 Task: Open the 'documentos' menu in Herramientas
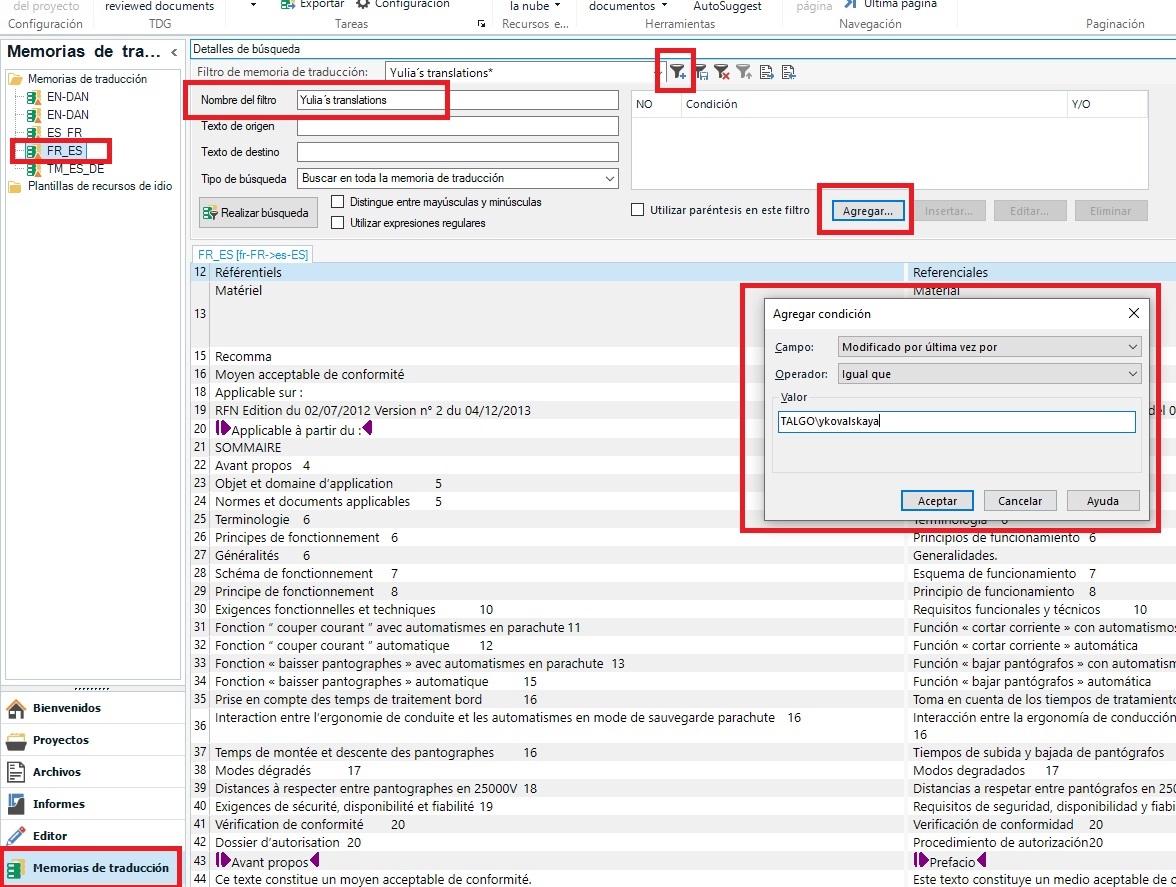(625, 6)
